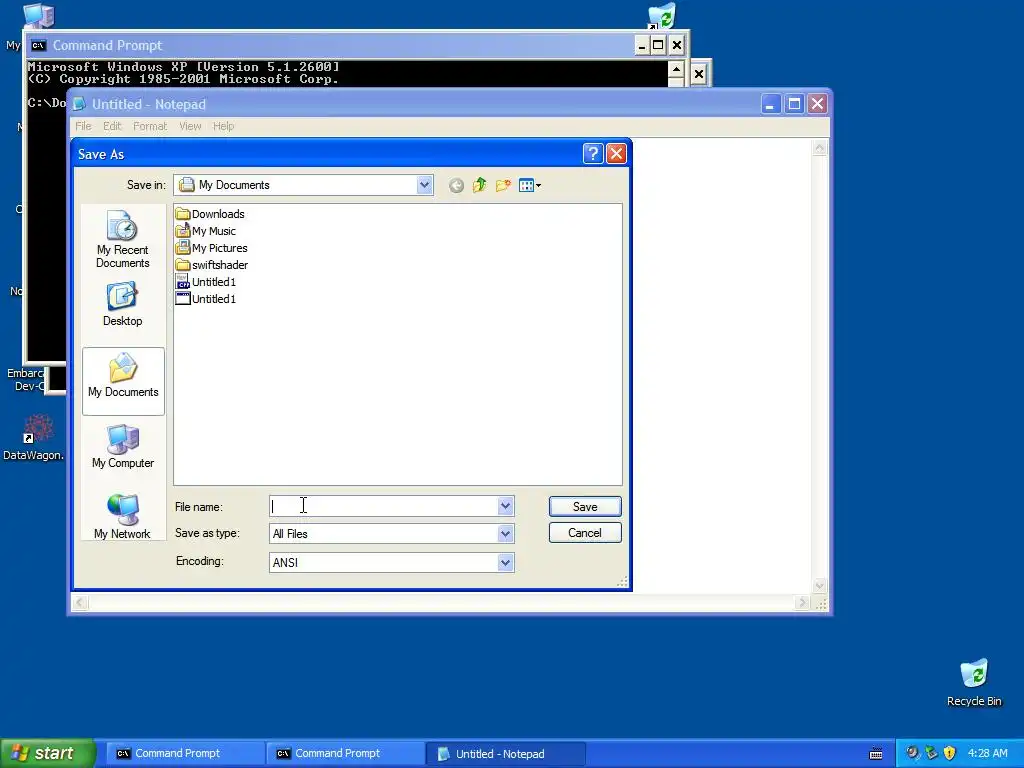Select Desktop in the places bar

[122, 304]
